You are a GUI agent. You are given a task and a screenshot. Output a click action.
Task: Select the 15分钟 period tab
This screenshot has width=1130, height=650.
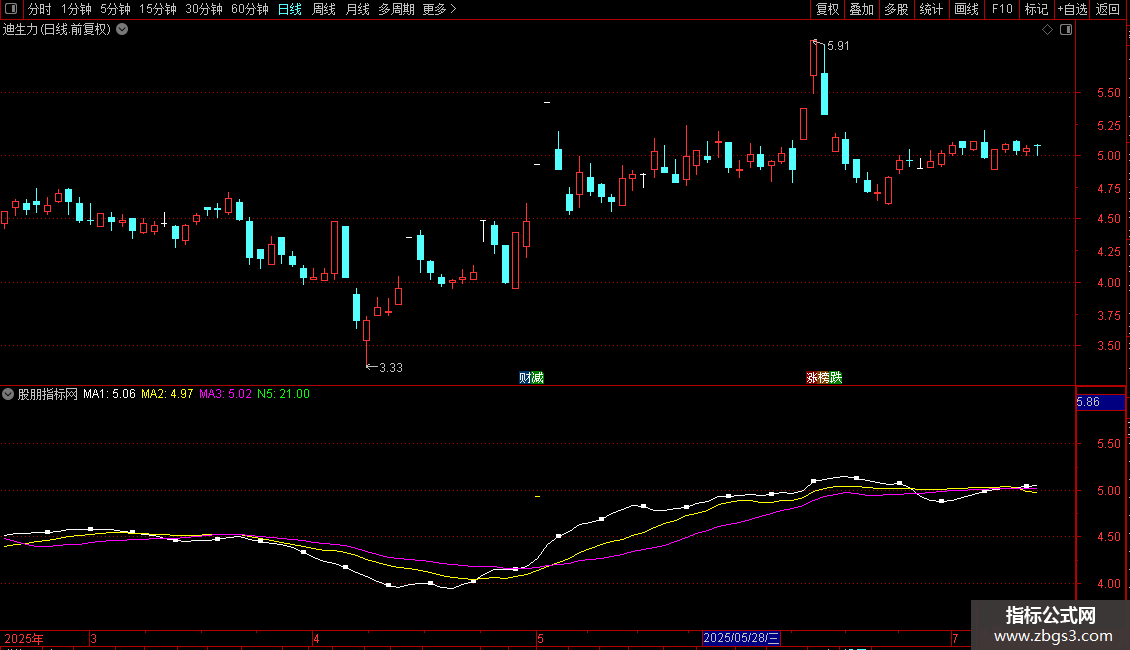(x=157, y=9)
